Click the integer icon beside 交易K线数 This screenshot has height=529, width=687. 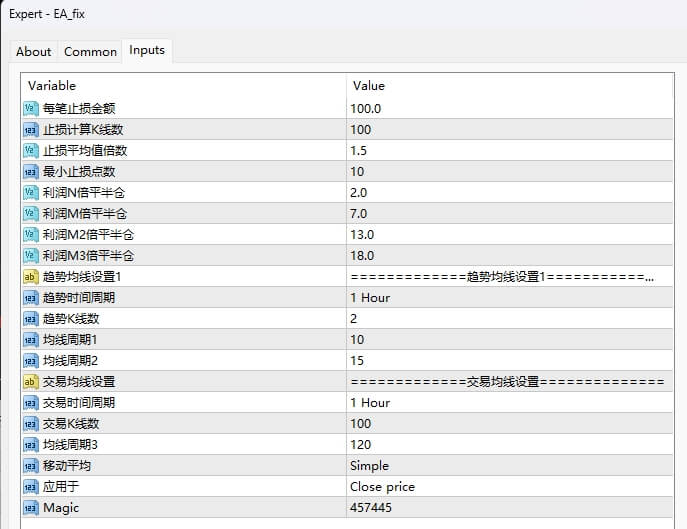[31, 424]
